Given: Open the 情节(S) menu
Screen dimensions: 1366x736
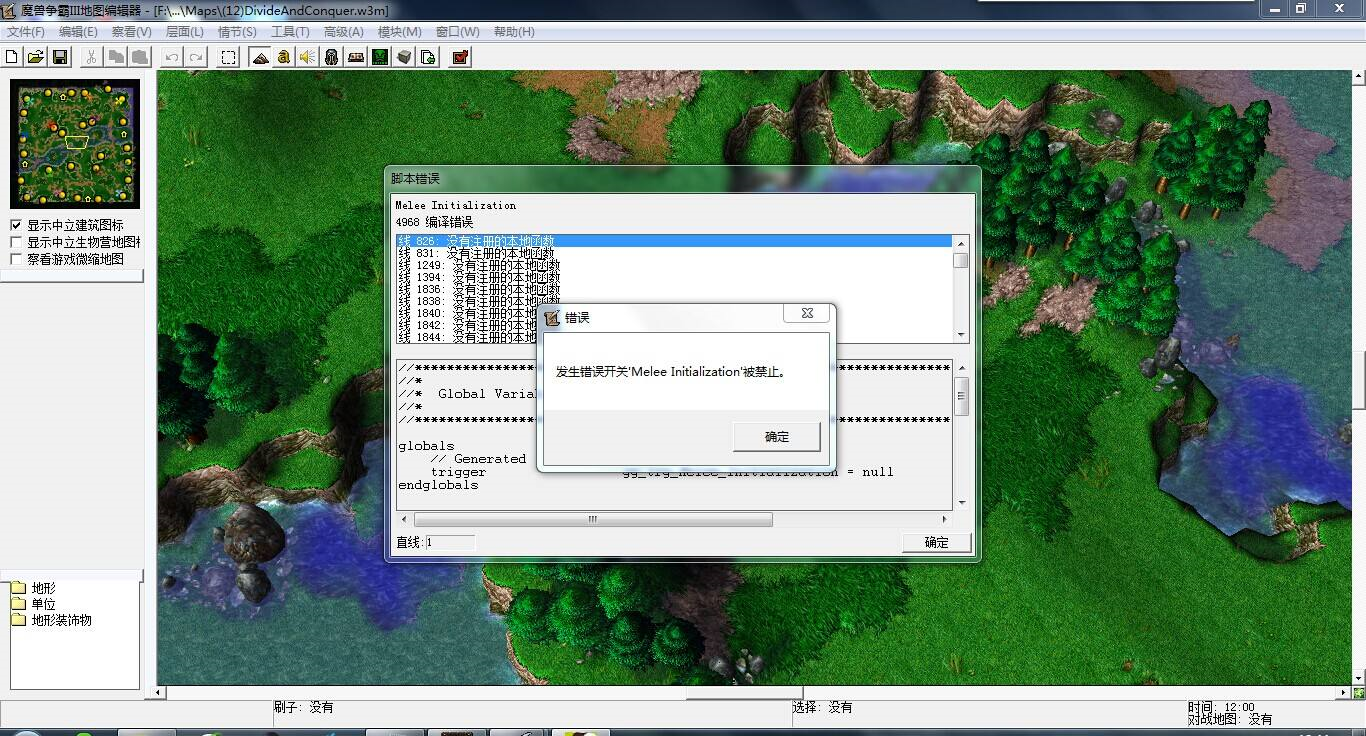Looking at the screenshot, I should click(x=237, y=32).
